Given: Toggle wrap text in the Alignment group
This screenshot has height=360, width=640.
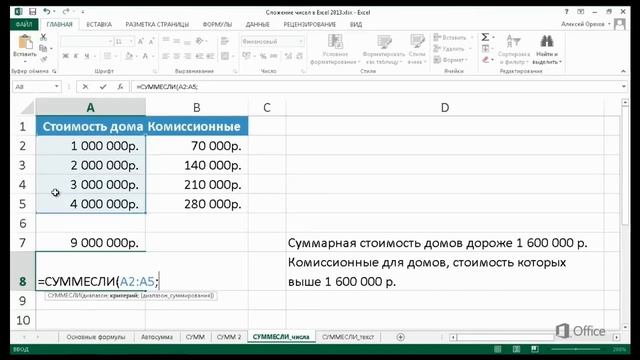Looking at the screenshot, I should coord(225,42).
